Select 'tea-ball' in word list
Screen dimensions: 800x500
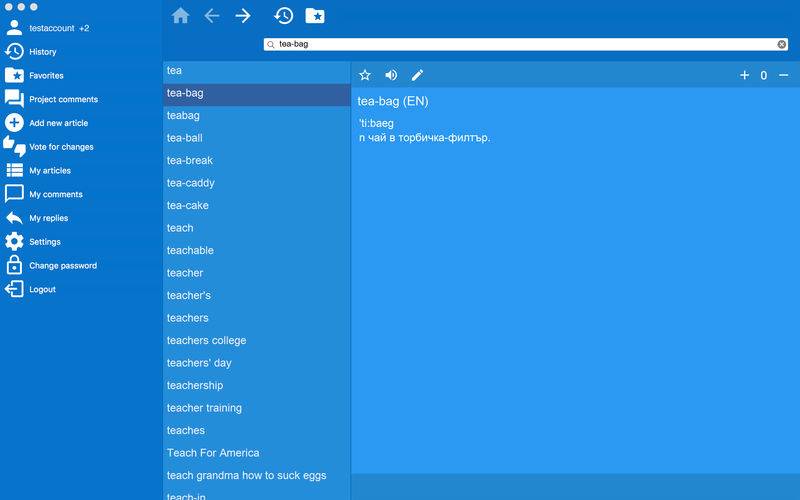[257, 138]
